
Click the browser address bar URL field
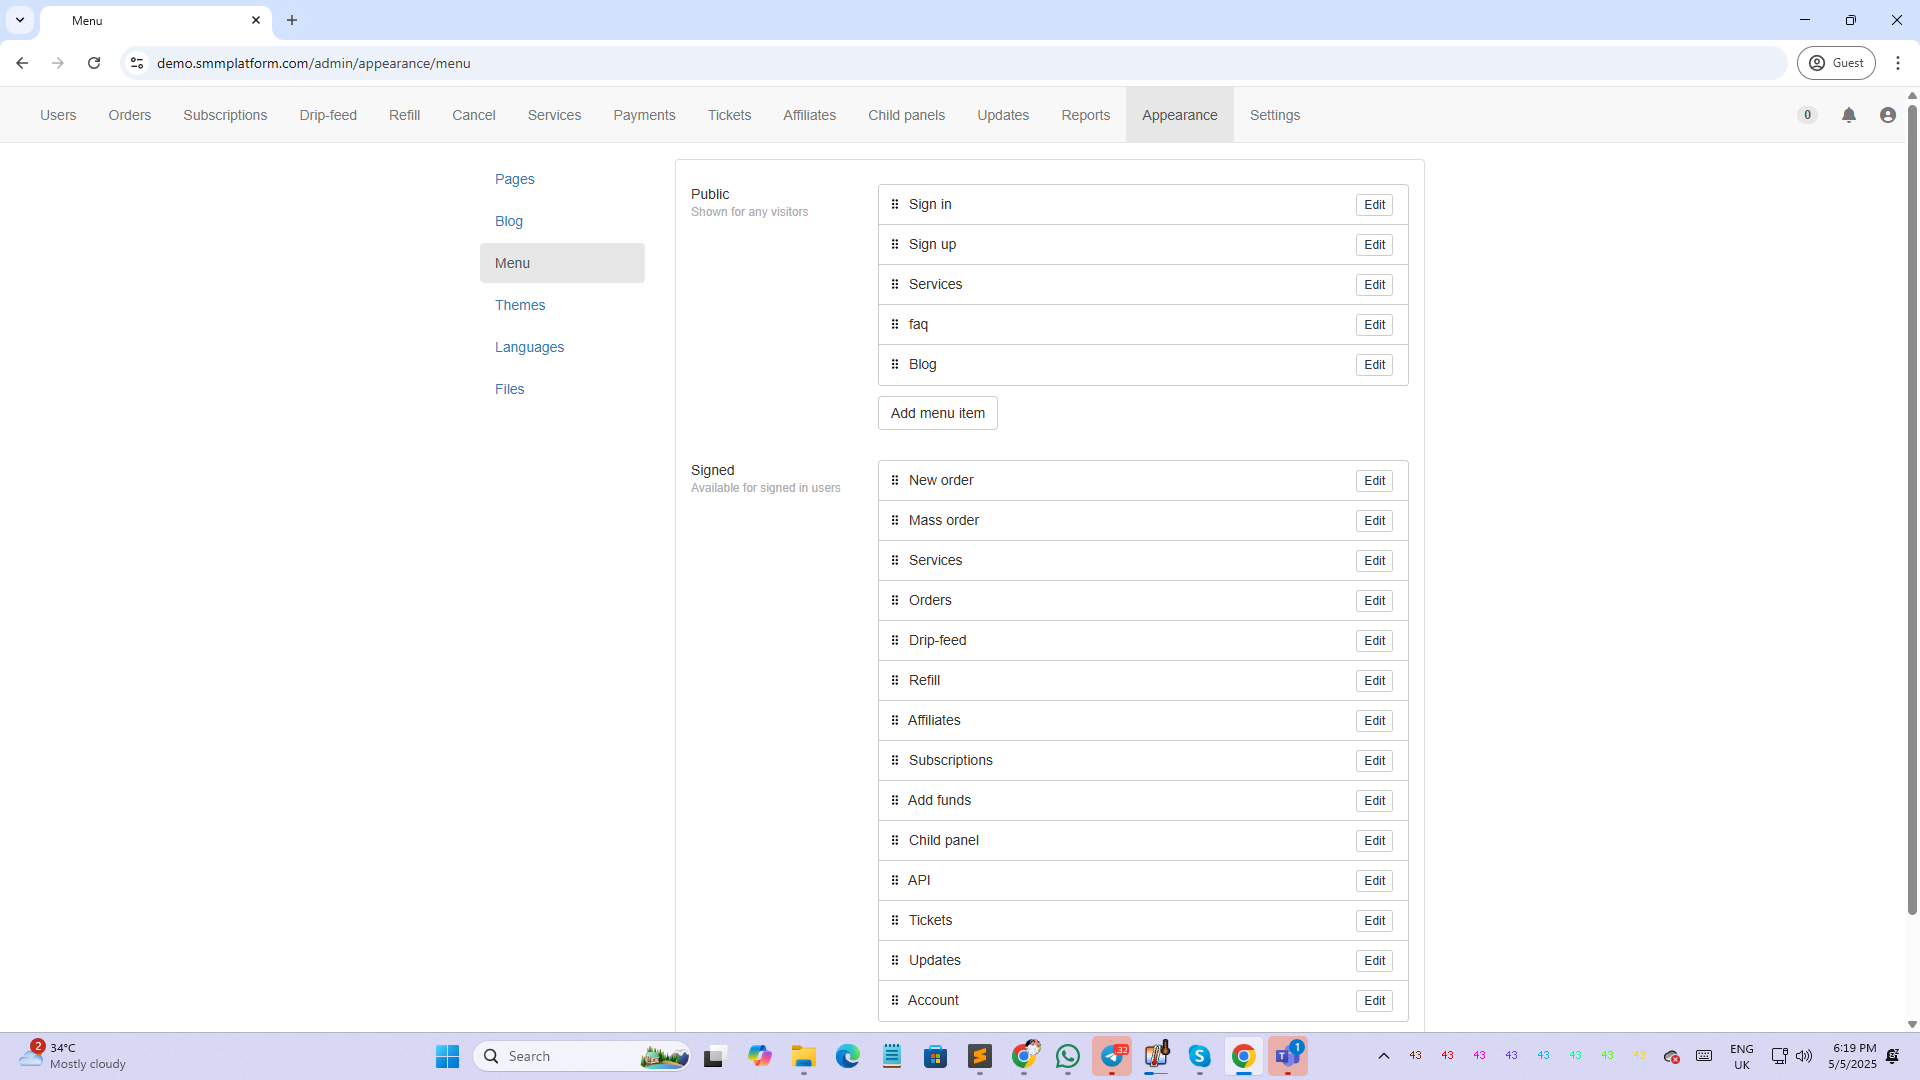[x=900, y=63]
